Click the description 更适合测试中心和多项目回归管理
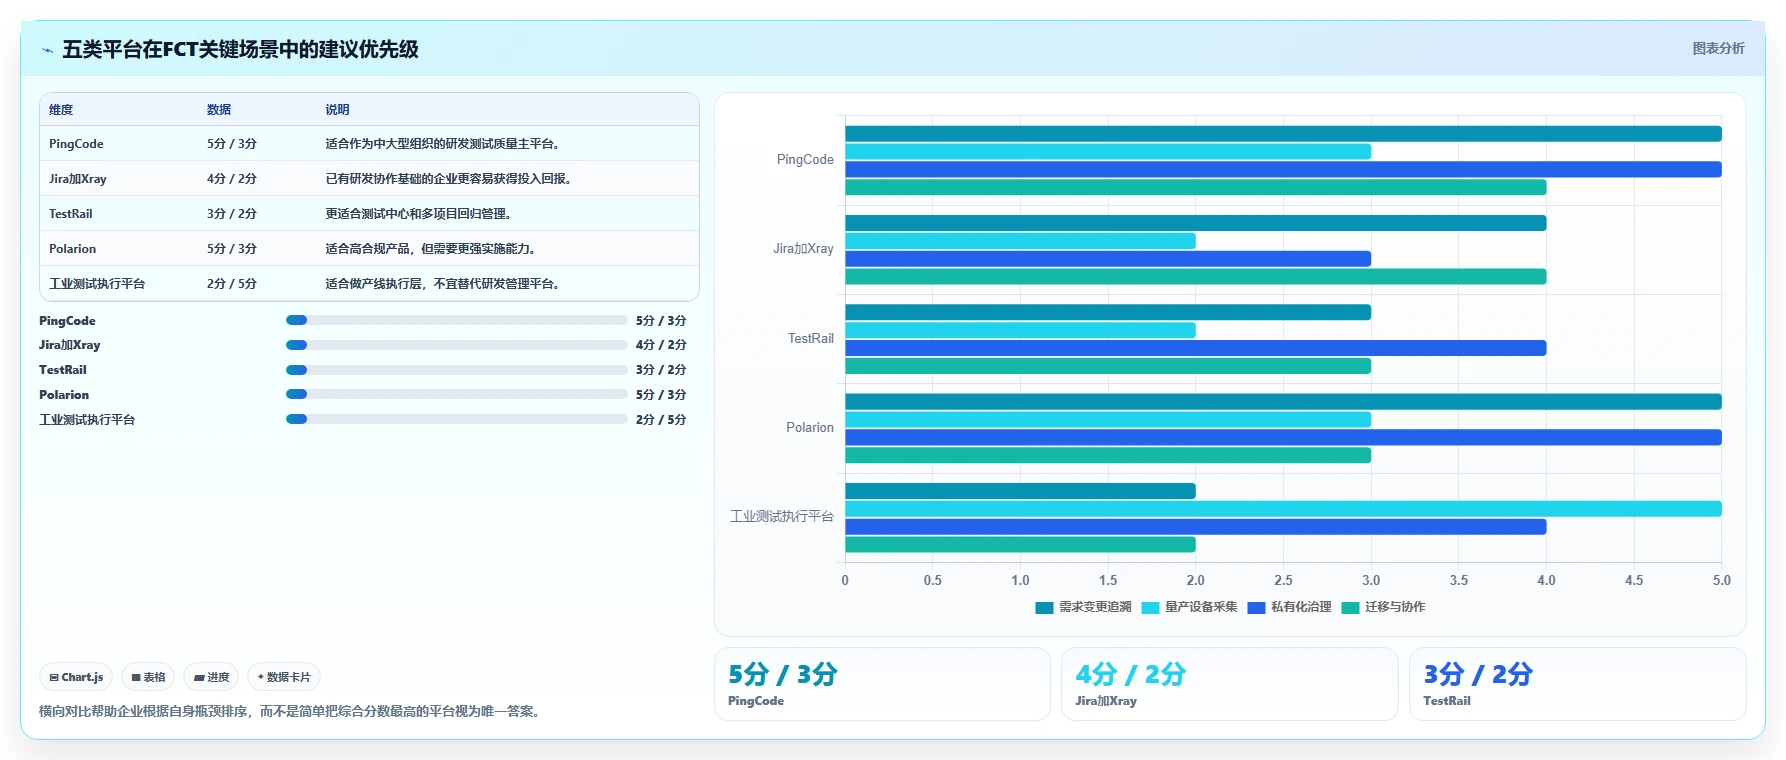This screenshot has width=1786, height=760. [x=419, y=214]
